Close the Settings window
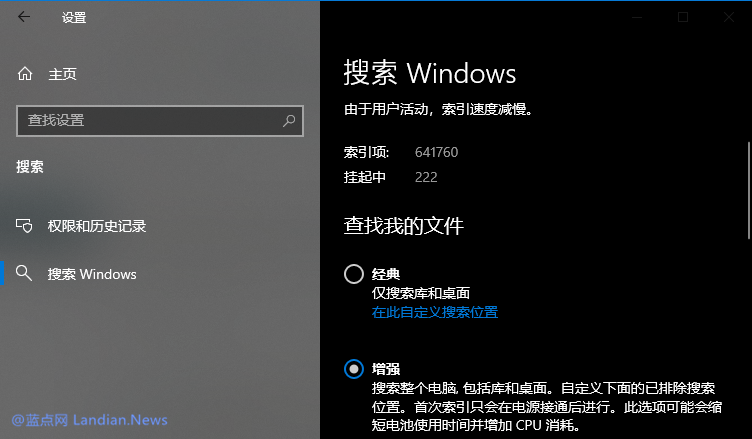 pyautogui.click(x=729, y=17)
